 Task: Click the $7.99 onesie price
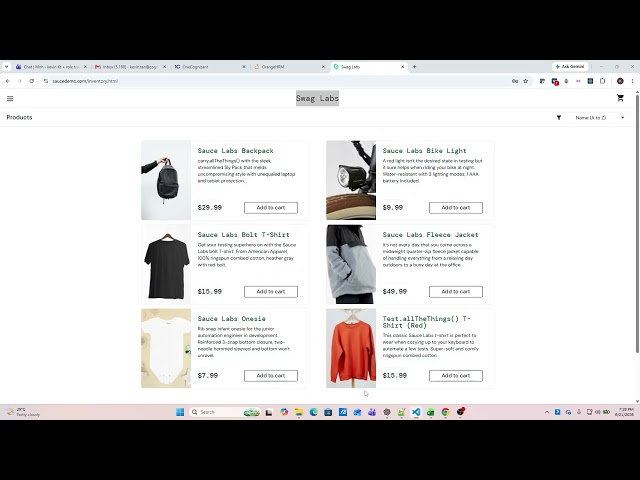[208, 376]
